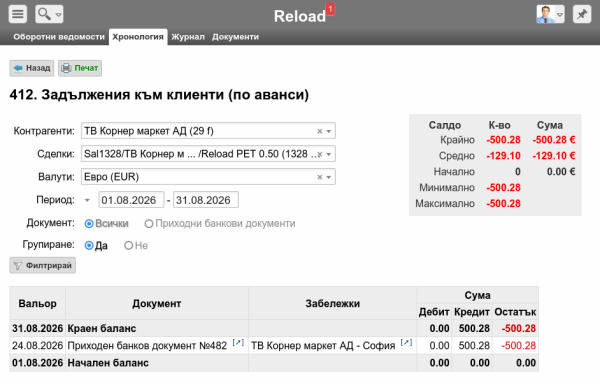Apply filters with Филтрирай button
Image resolution: width=600 pixels, height=383 pixels.
point(42,265)
